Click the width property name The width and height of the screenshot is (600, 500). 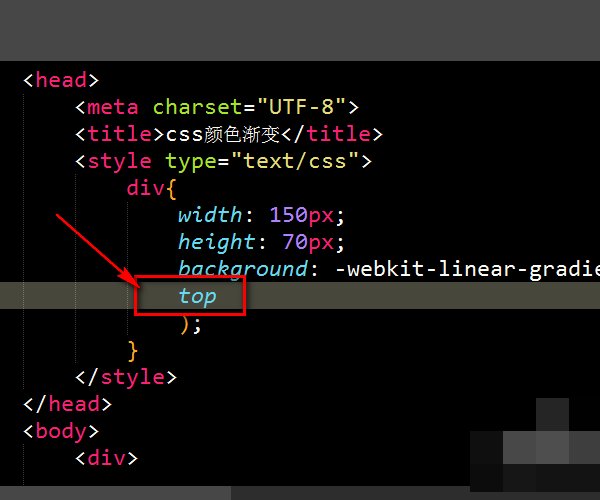[x=210, y=215]
